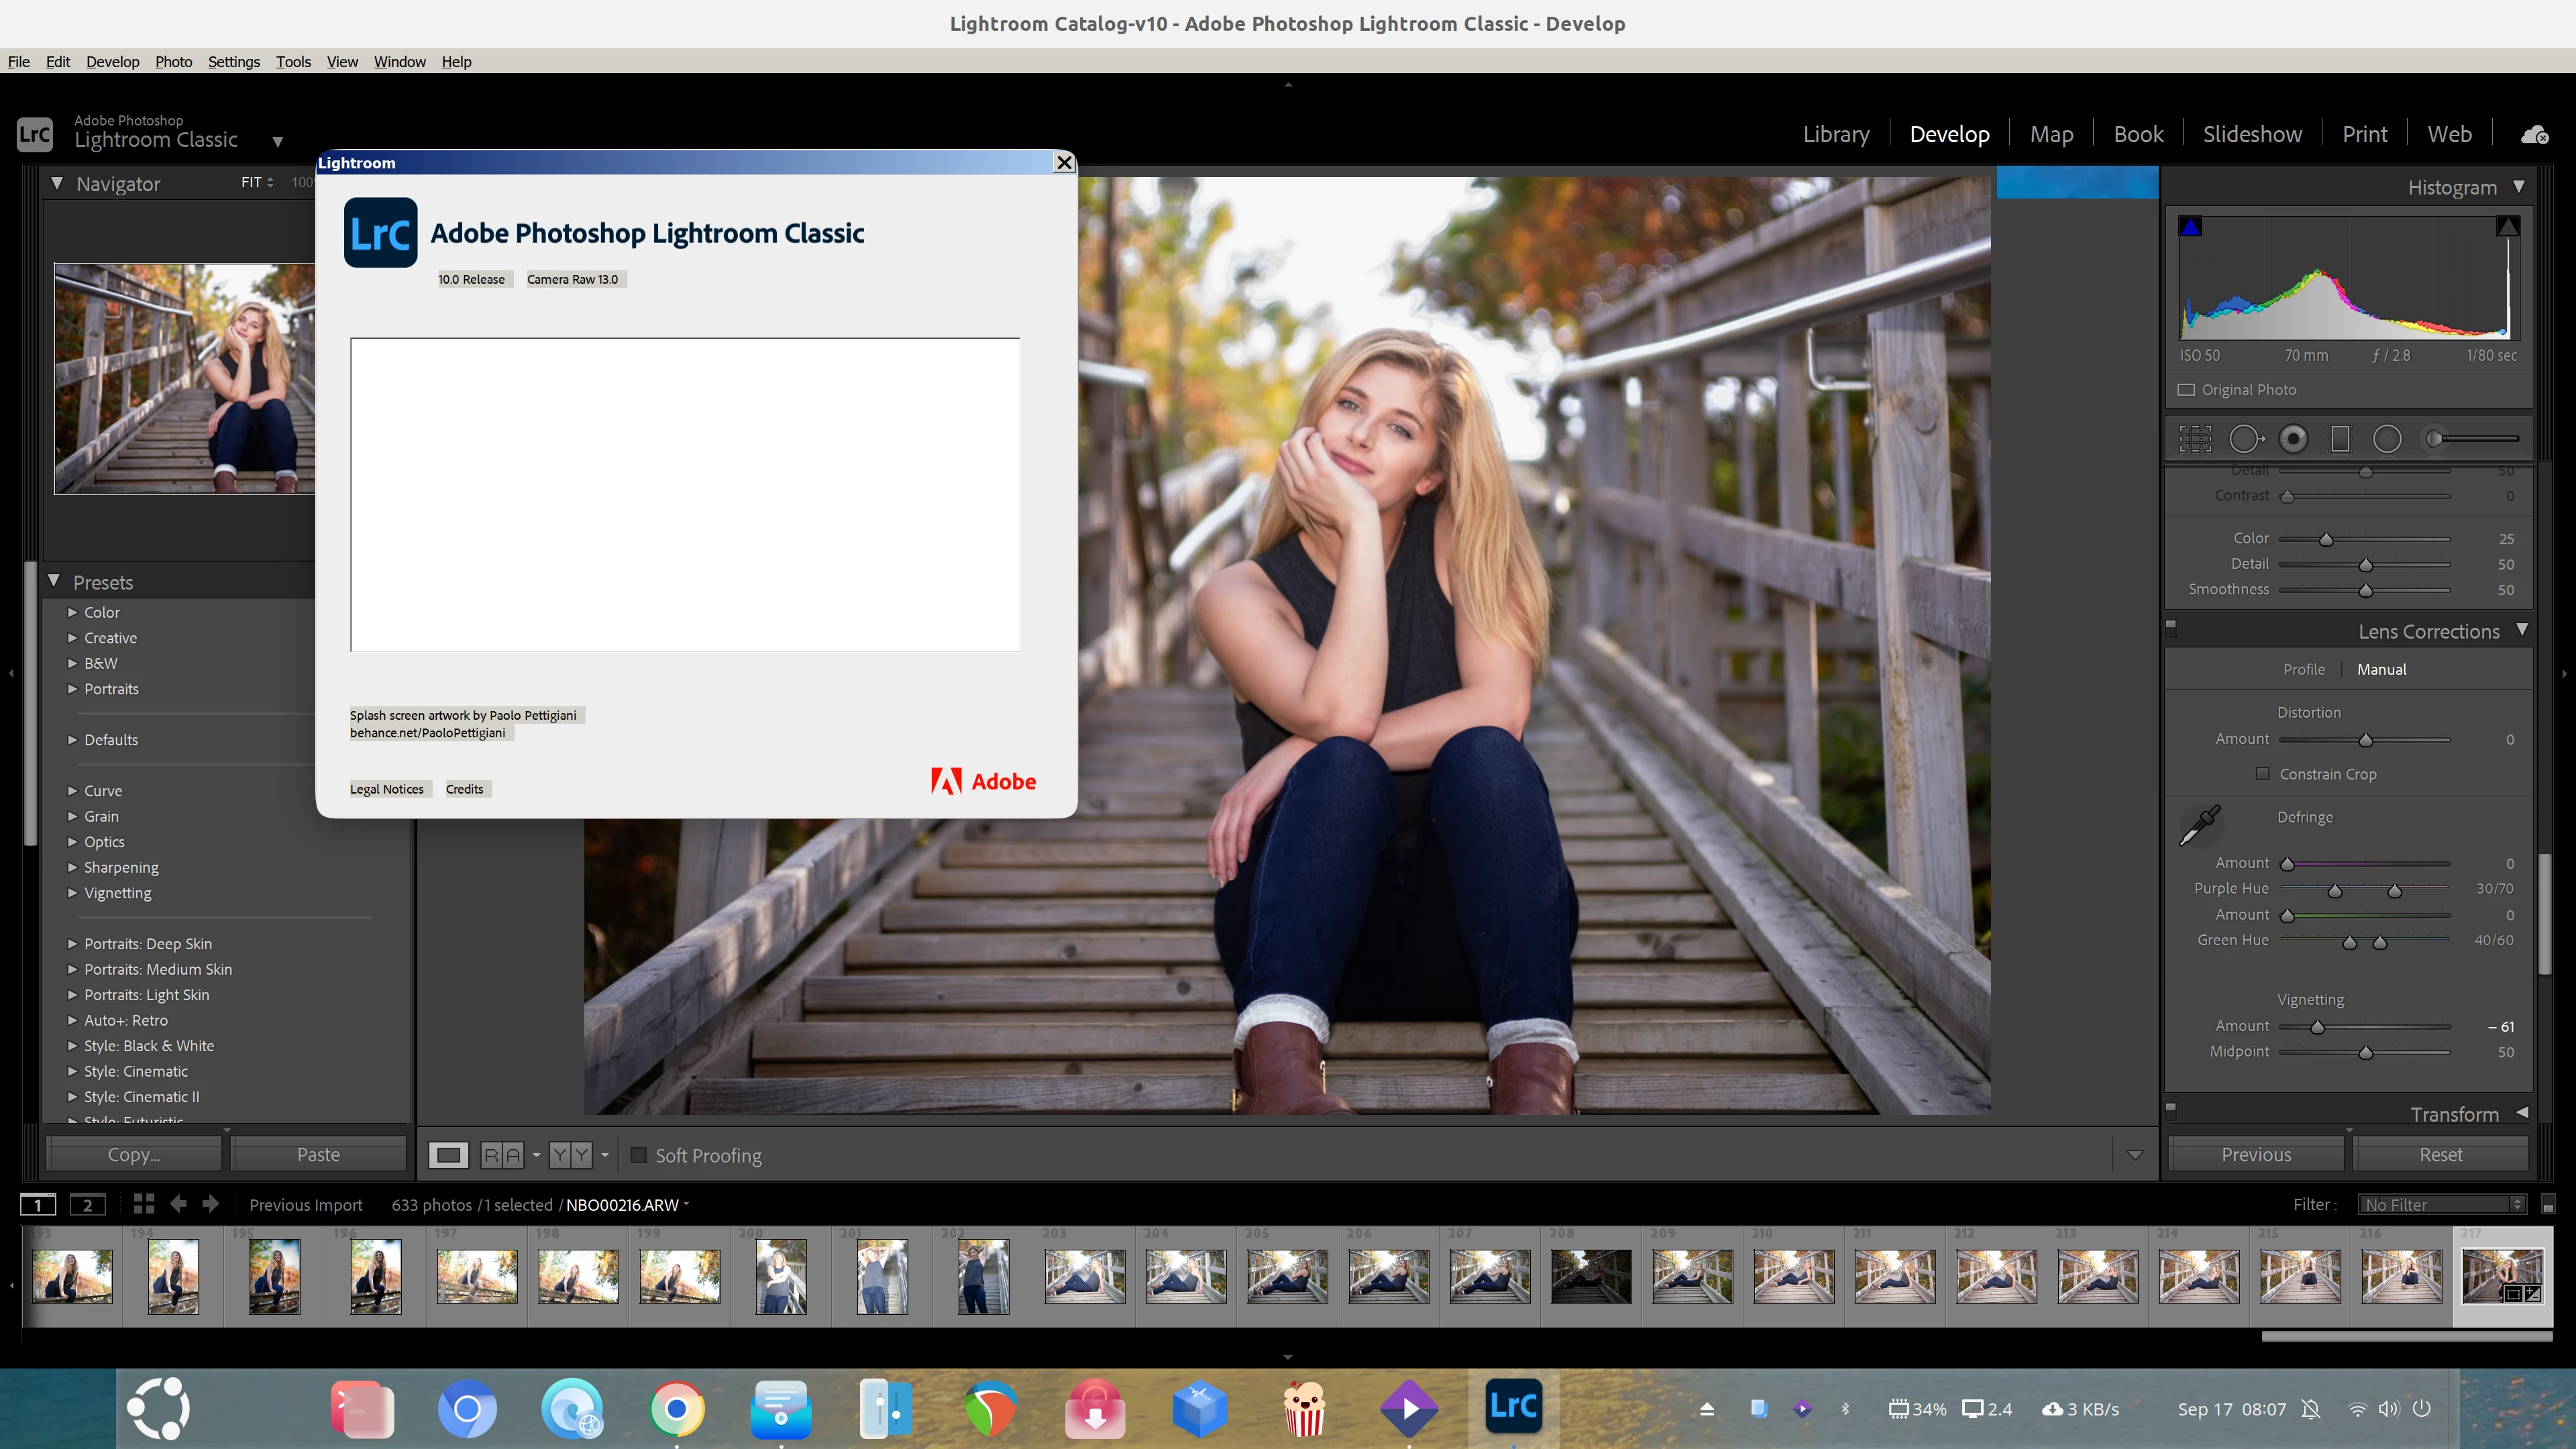The width and height of the screenshot is (2576, 1449).
Task: Select the Crop Overlay tool icon
Action: 2195,439
